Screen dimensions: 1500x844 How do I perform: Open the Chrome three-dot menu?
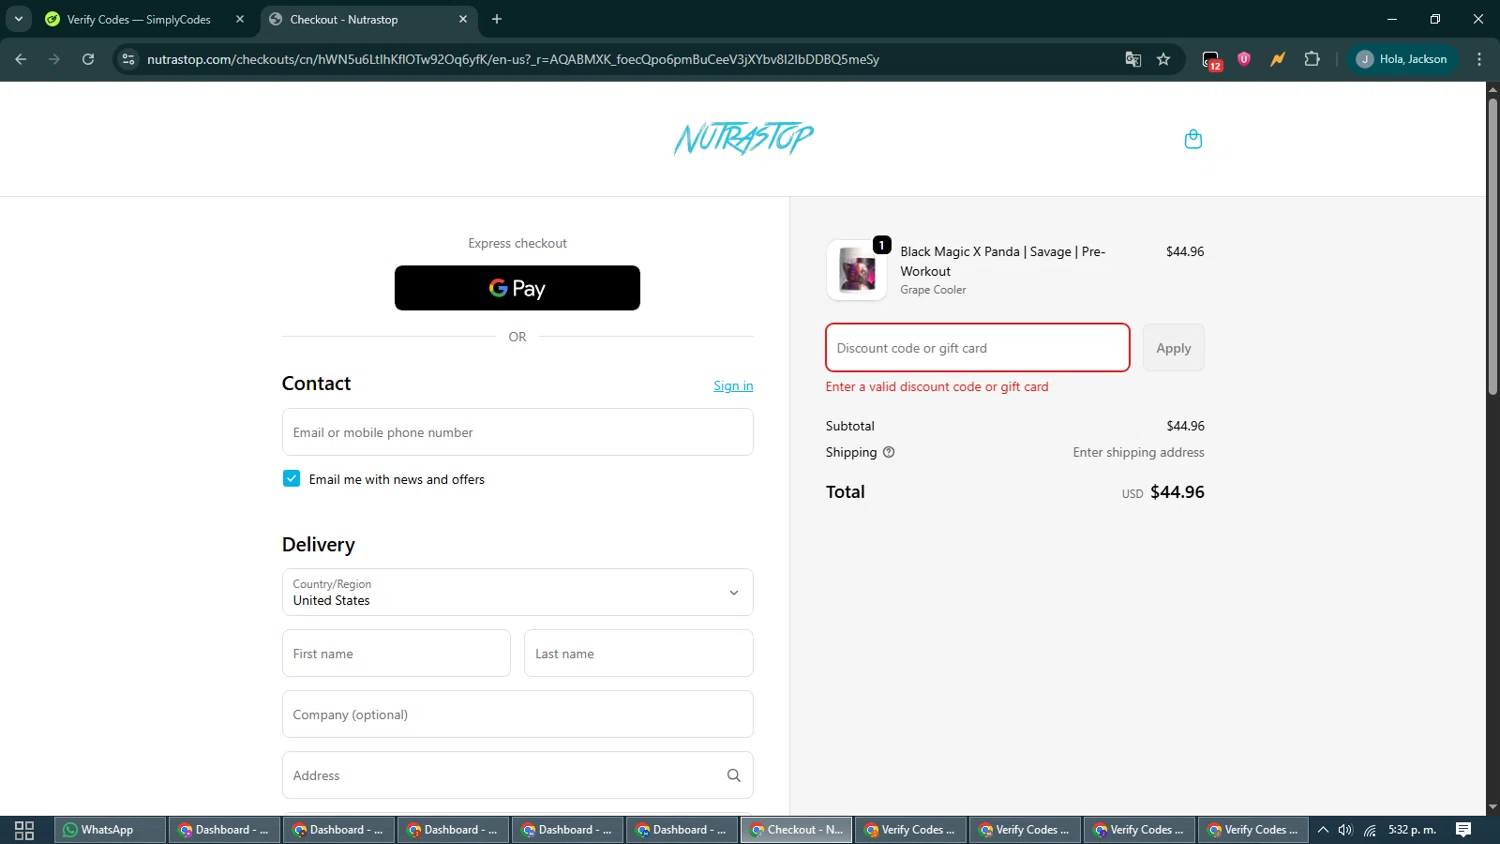[x=1479, y=59]
